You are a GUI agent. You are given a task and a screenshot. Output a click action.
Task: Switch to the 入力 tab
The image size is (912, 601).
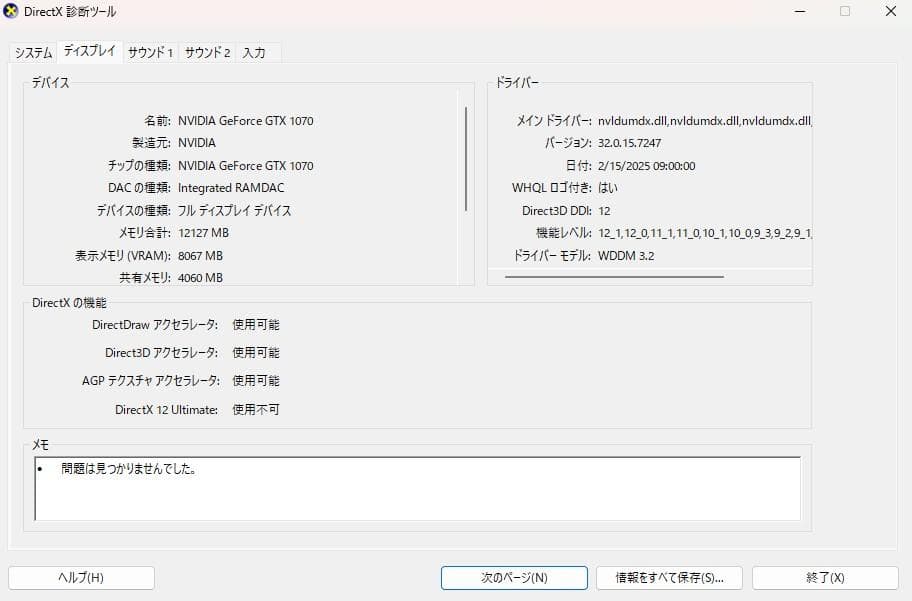click(255, 51)
